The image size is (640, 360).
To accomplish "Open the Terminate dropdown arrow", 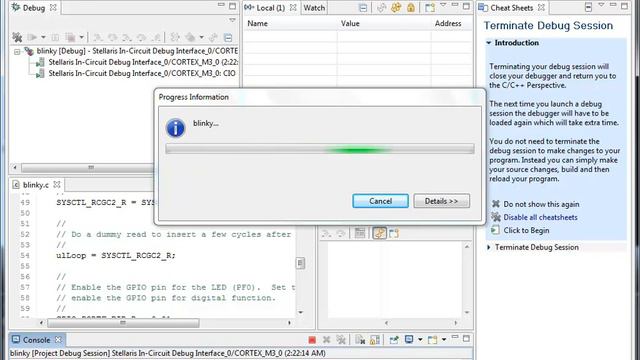I will point(82,38).
